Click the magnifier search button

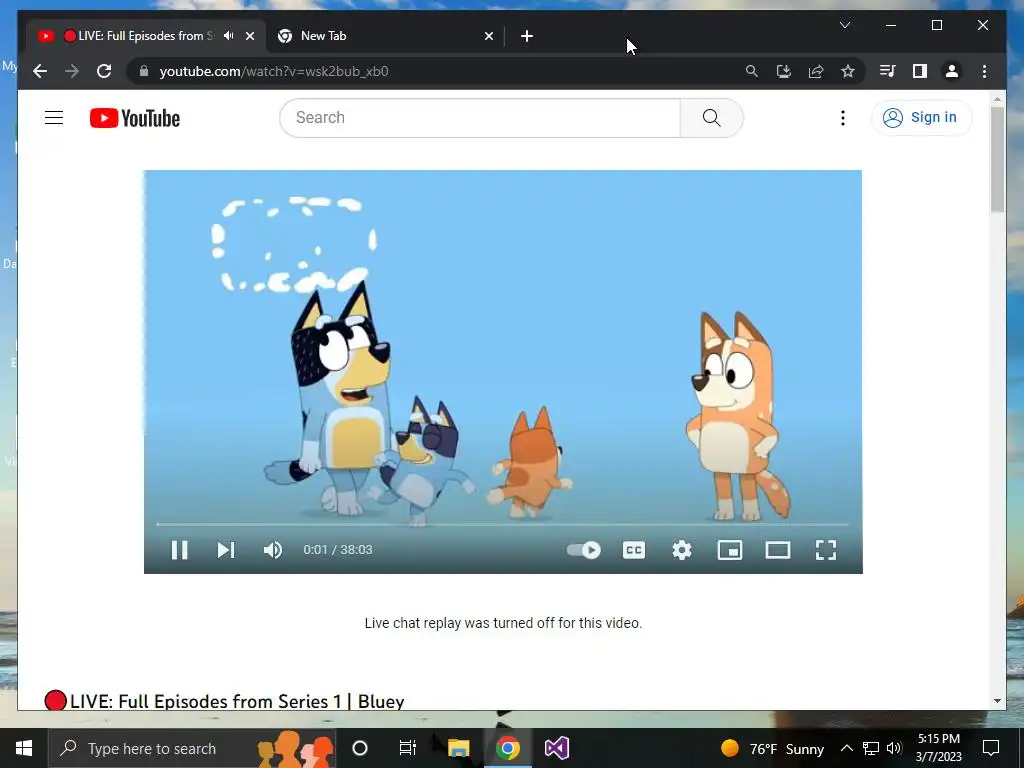(712, 118)
